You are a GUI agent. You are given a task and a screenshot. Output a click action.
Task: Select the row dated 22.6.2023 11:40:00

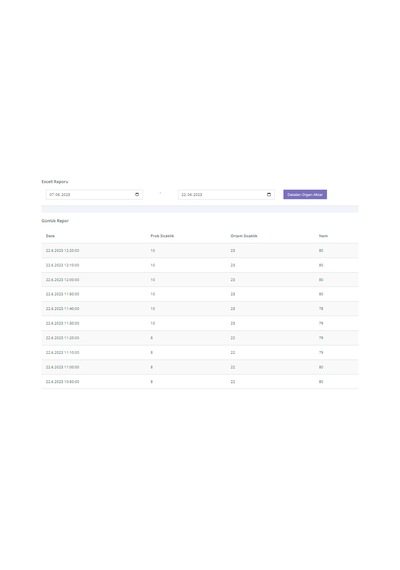click(x=200, y=309)
